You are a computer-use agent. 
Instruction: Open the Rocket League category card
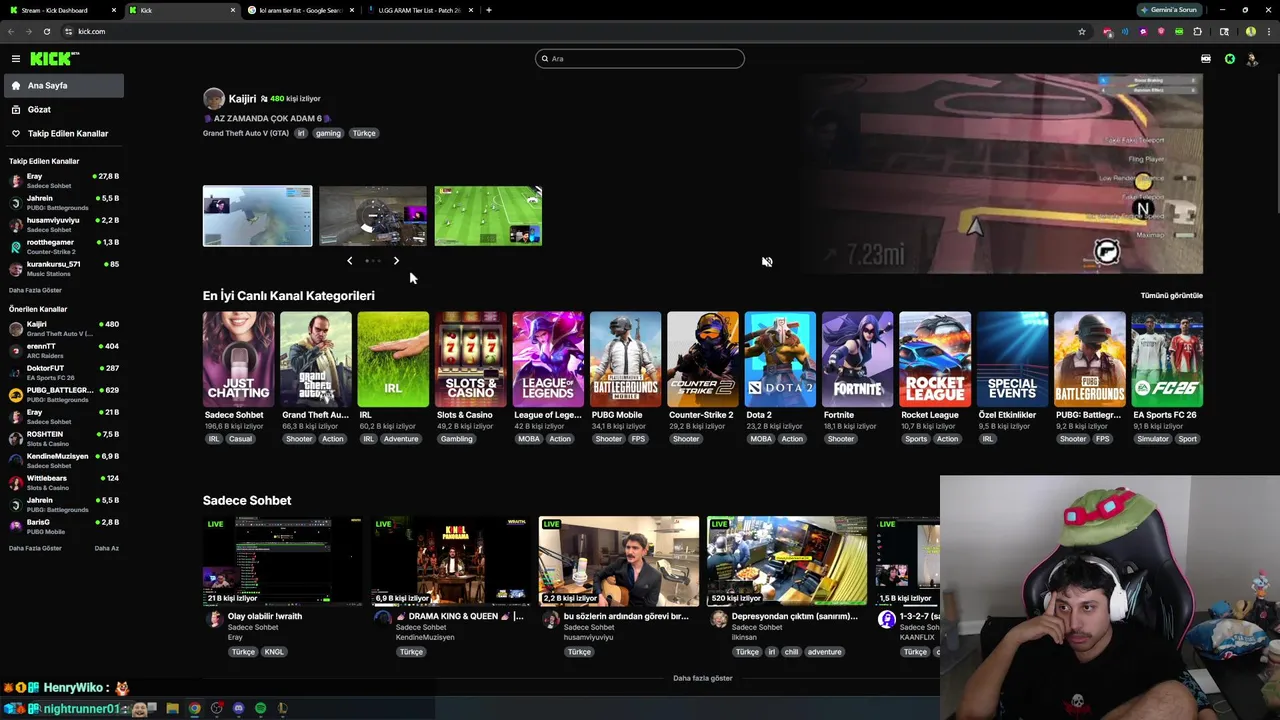coord(935,359)
